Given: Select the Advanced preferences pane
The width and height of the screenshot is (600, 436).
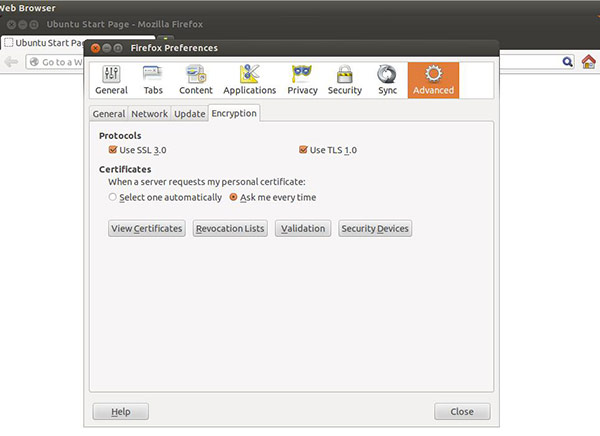Looking at the screenshot, I should coord(433,80).
